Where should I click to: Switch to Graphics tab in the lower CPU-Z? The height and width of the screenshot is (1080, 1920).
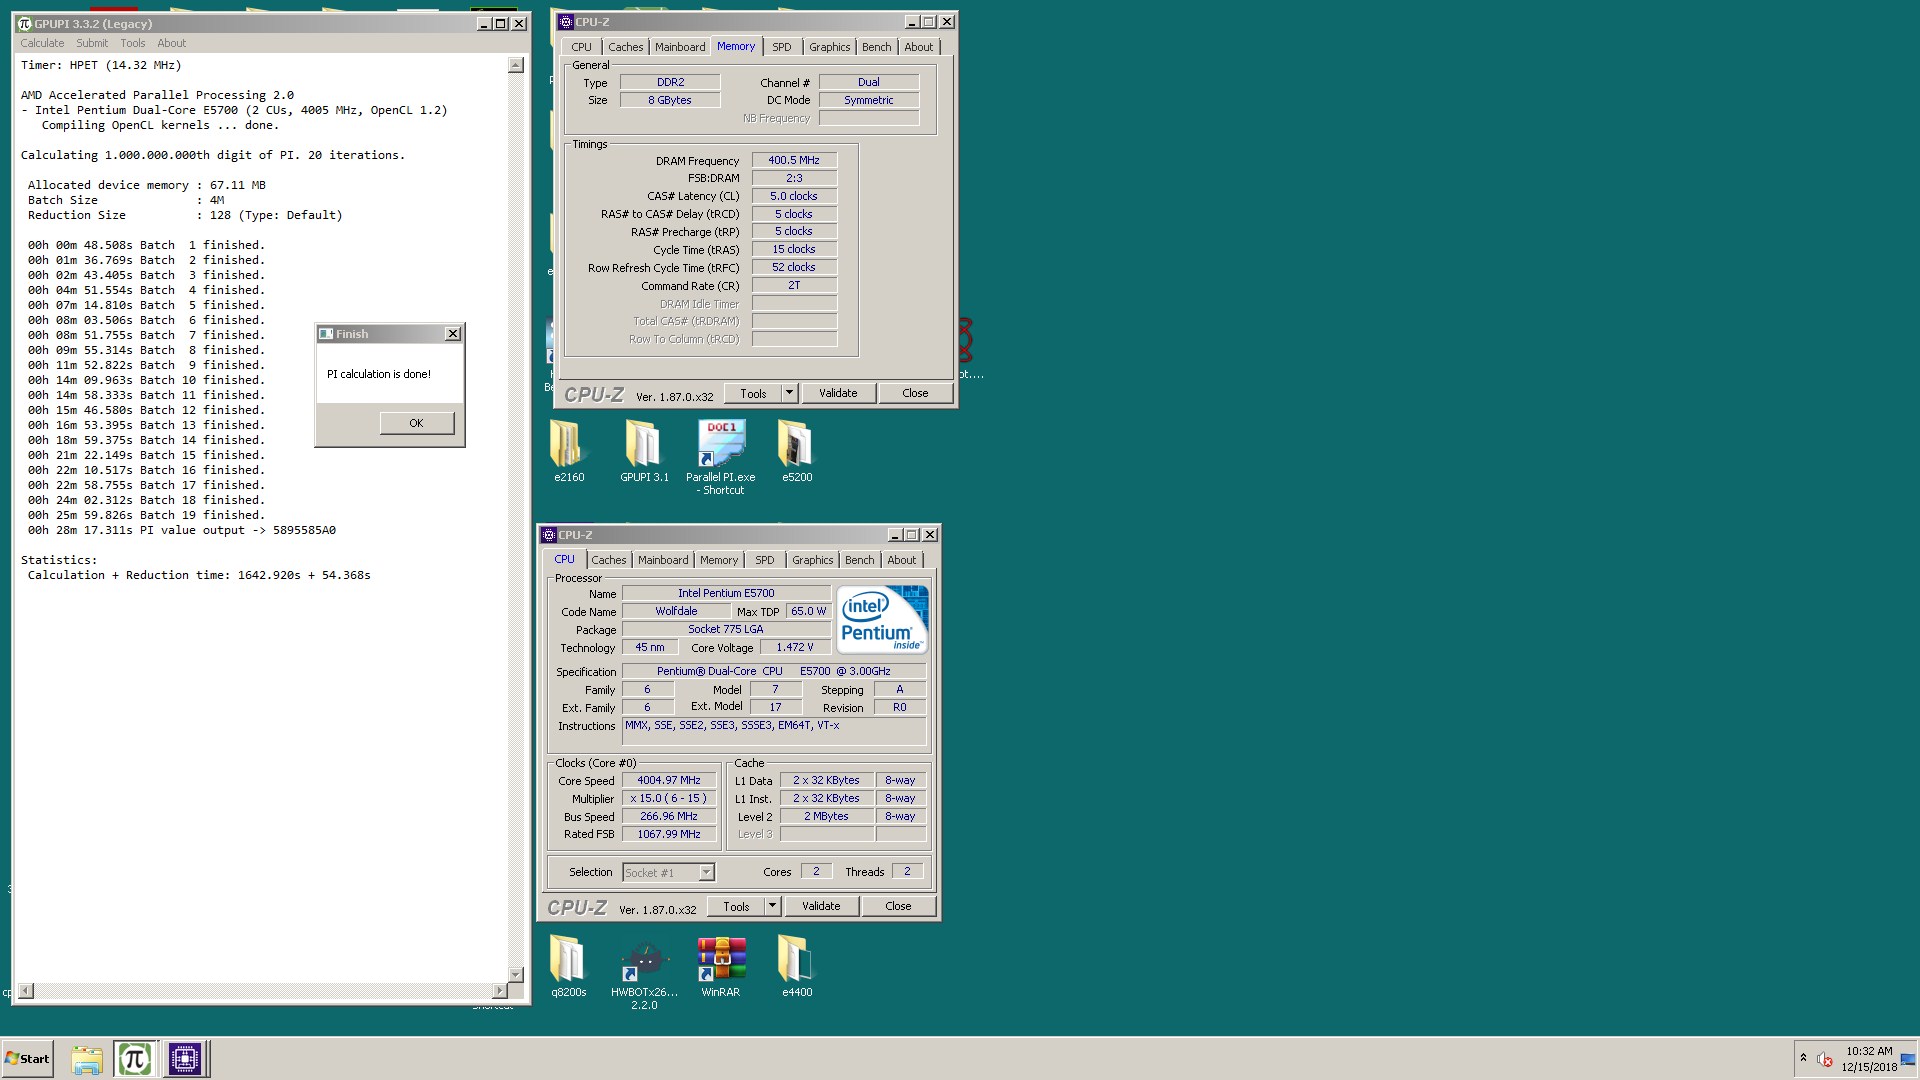click(812, 560)
